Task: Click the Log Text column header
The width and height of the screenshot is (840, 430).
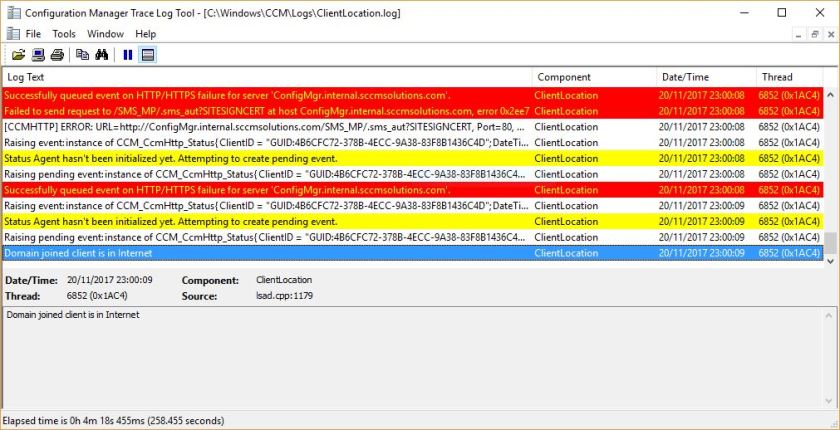Action: (x=265, y=77)
